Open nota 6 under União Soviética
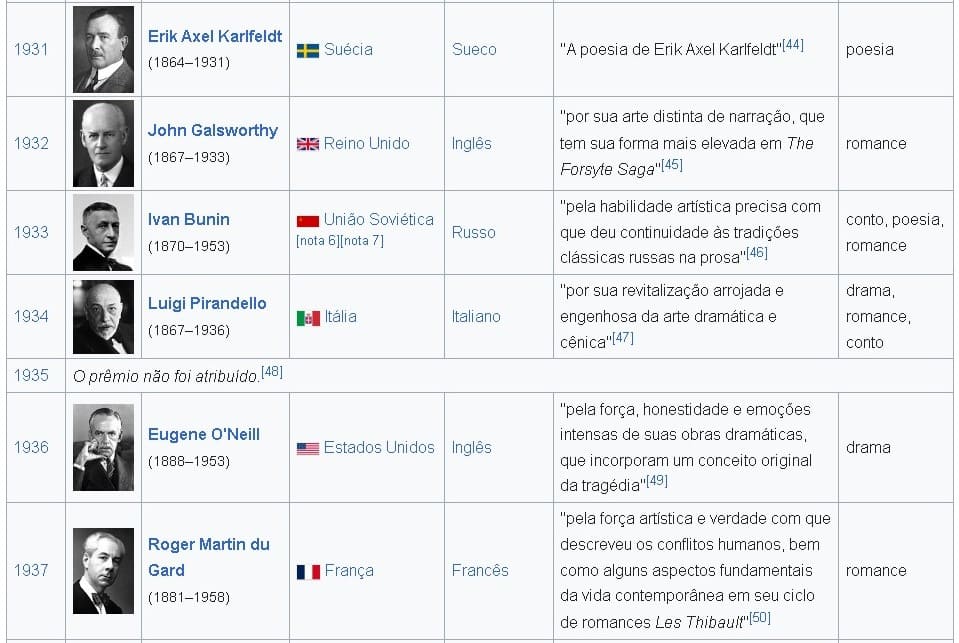Viewport: 959px width, 643px height. tap(318, 240)
